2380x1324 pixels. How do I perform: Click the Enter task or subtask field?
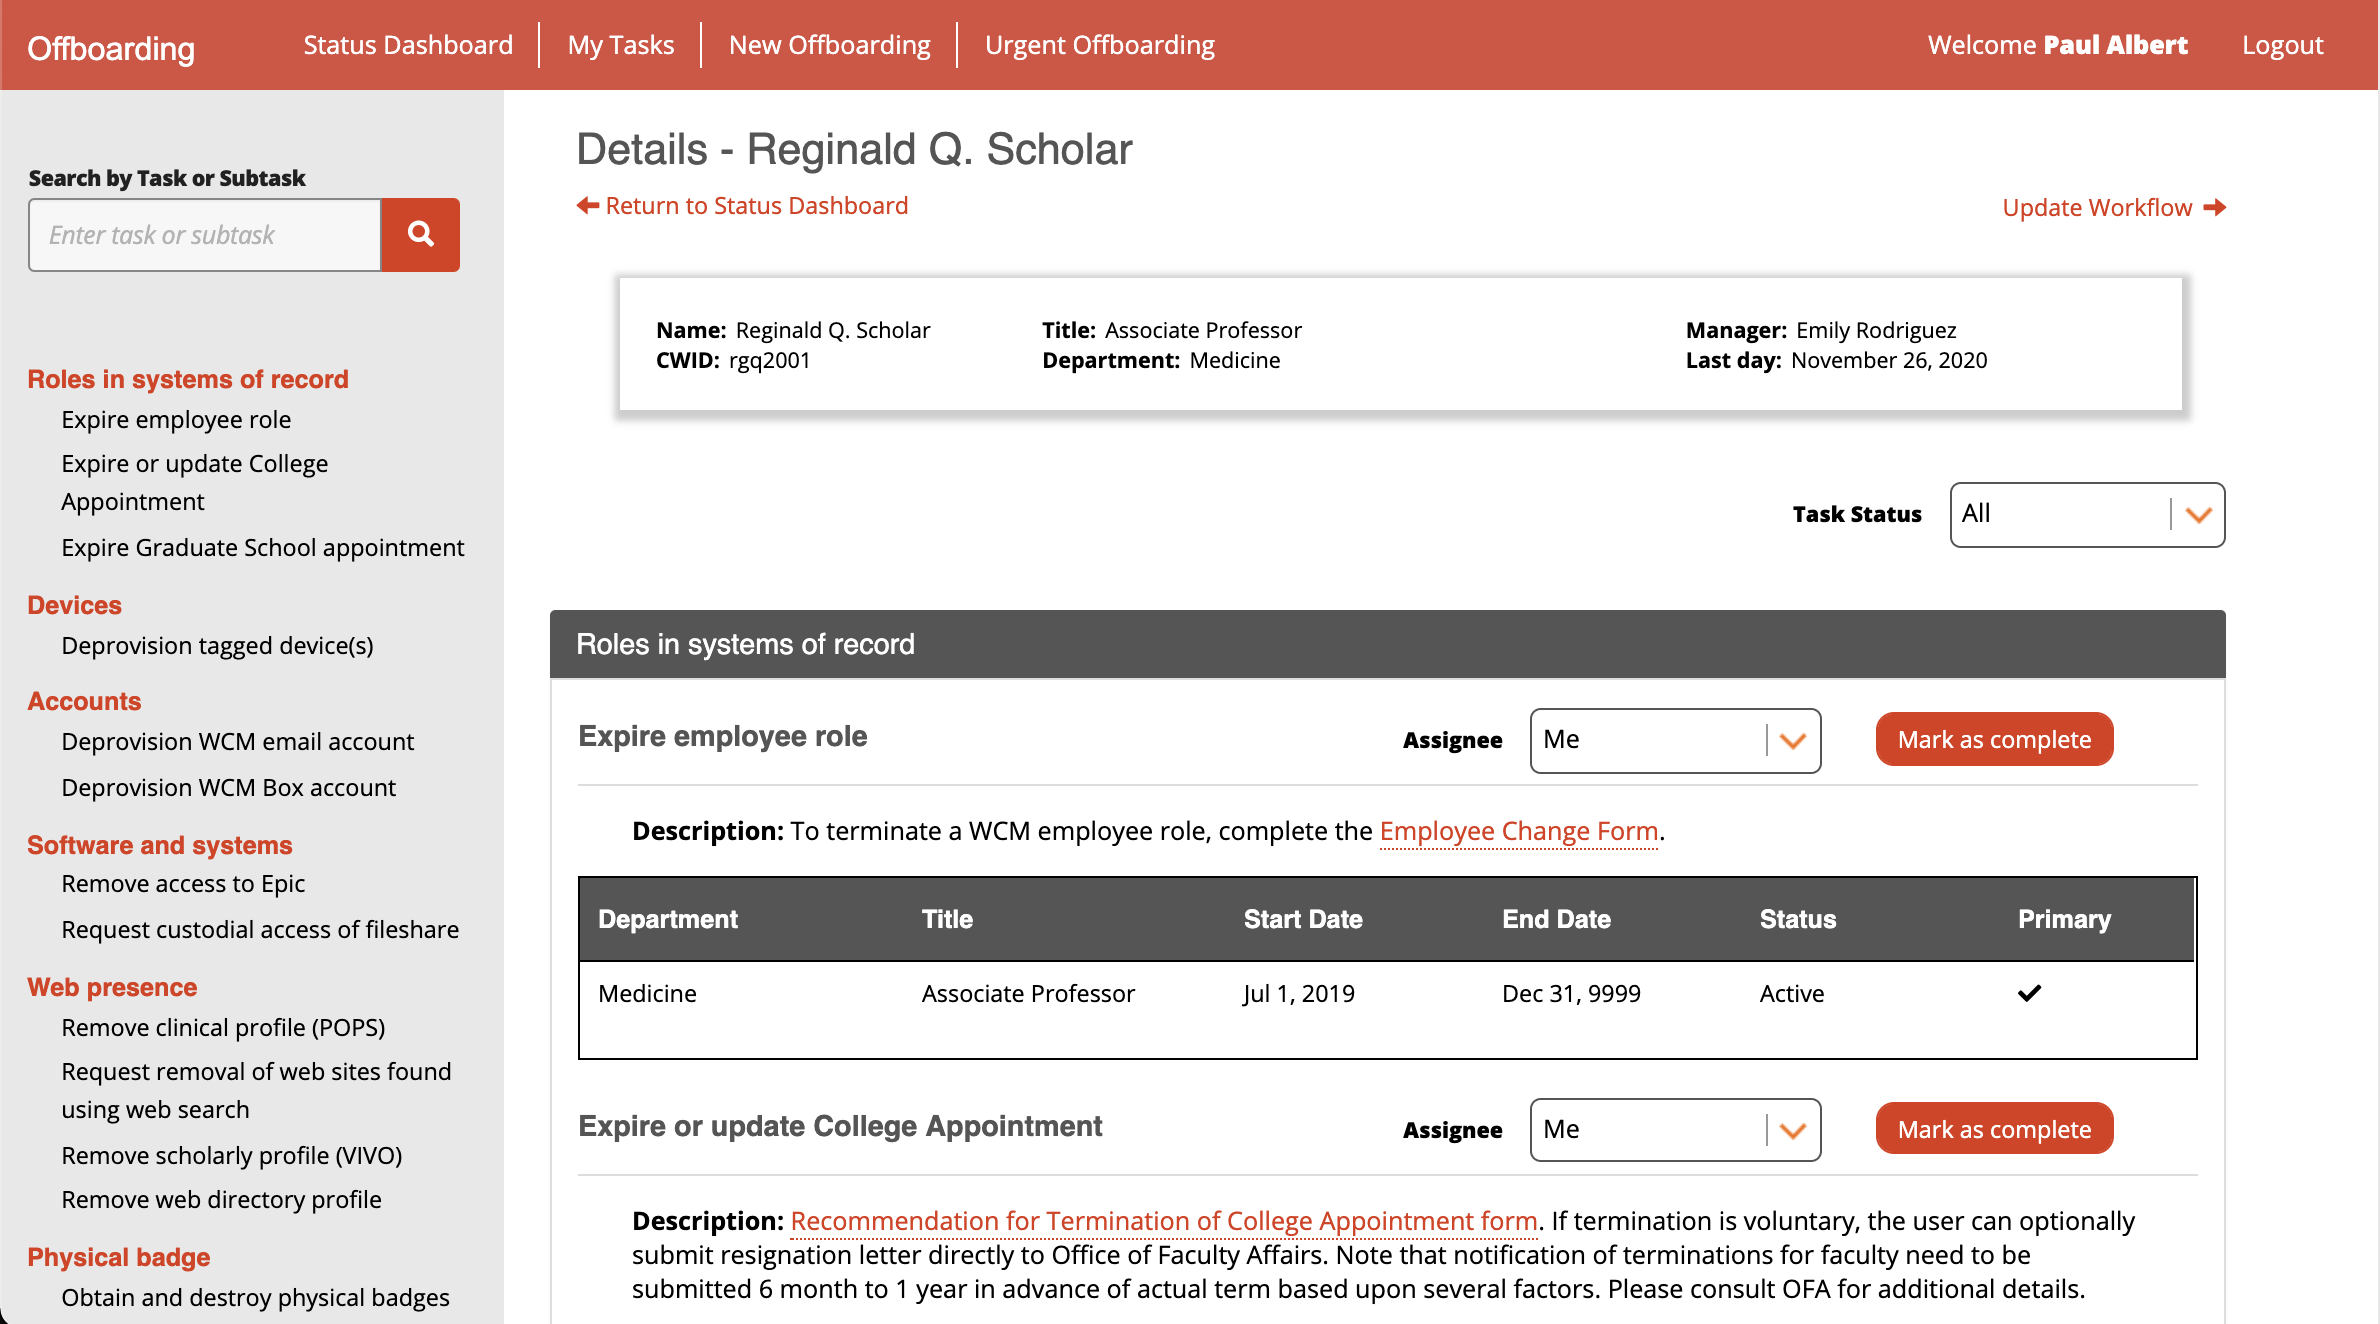tap(205, 235)
